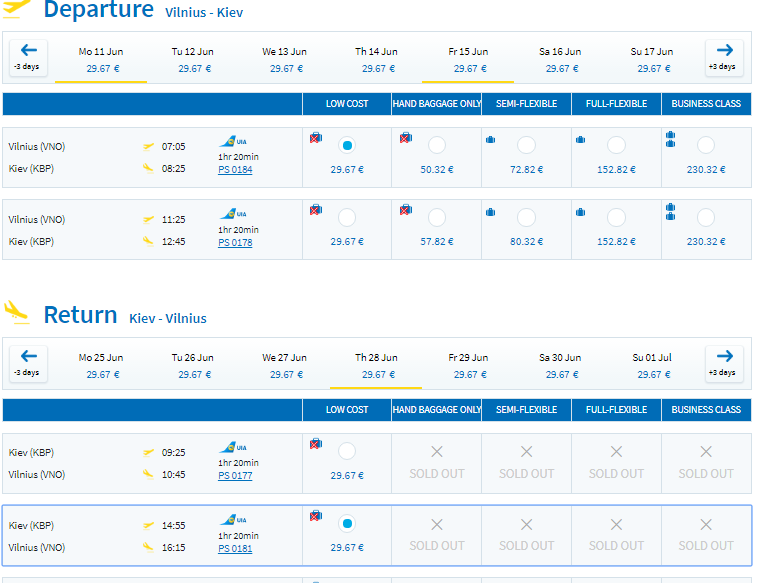767x583 pixels.
Task: Switch return date to Fr 29 Jun
Action: (x=468, y=366)
